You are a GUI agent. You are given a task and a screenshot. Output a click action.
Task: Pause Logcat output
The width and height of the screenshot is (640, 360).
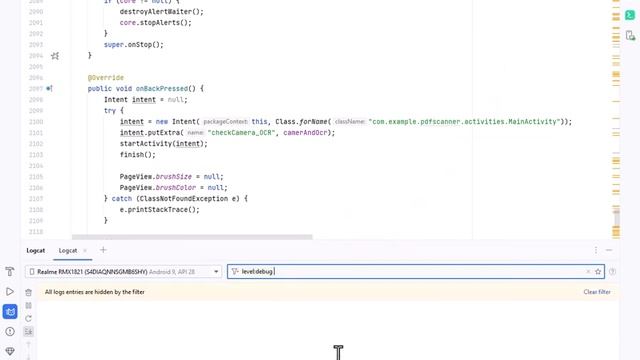click(28, 305)
